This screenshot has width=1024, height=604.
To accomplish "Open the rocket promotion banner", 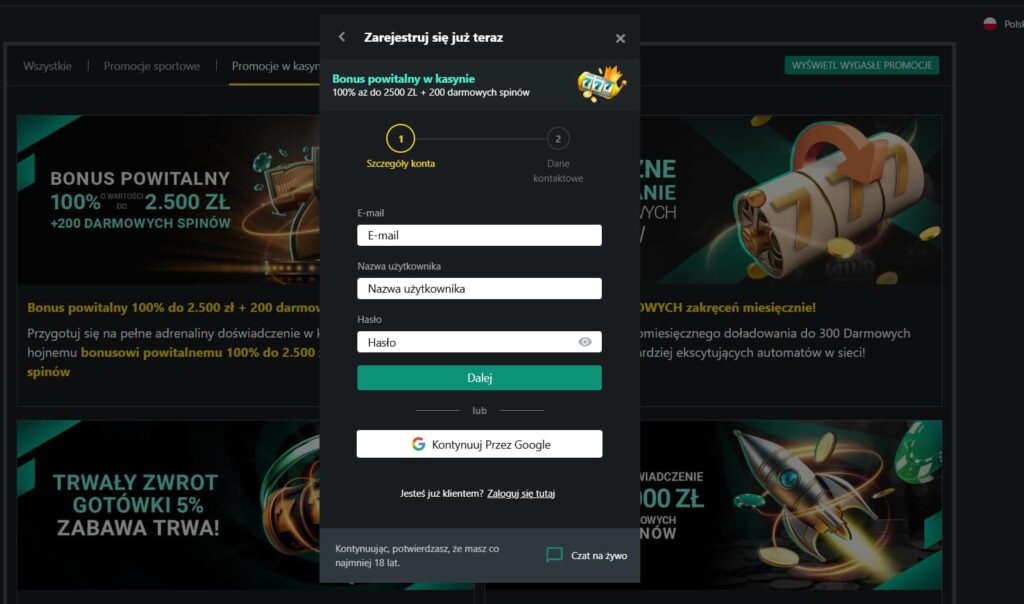I will 791,504.
